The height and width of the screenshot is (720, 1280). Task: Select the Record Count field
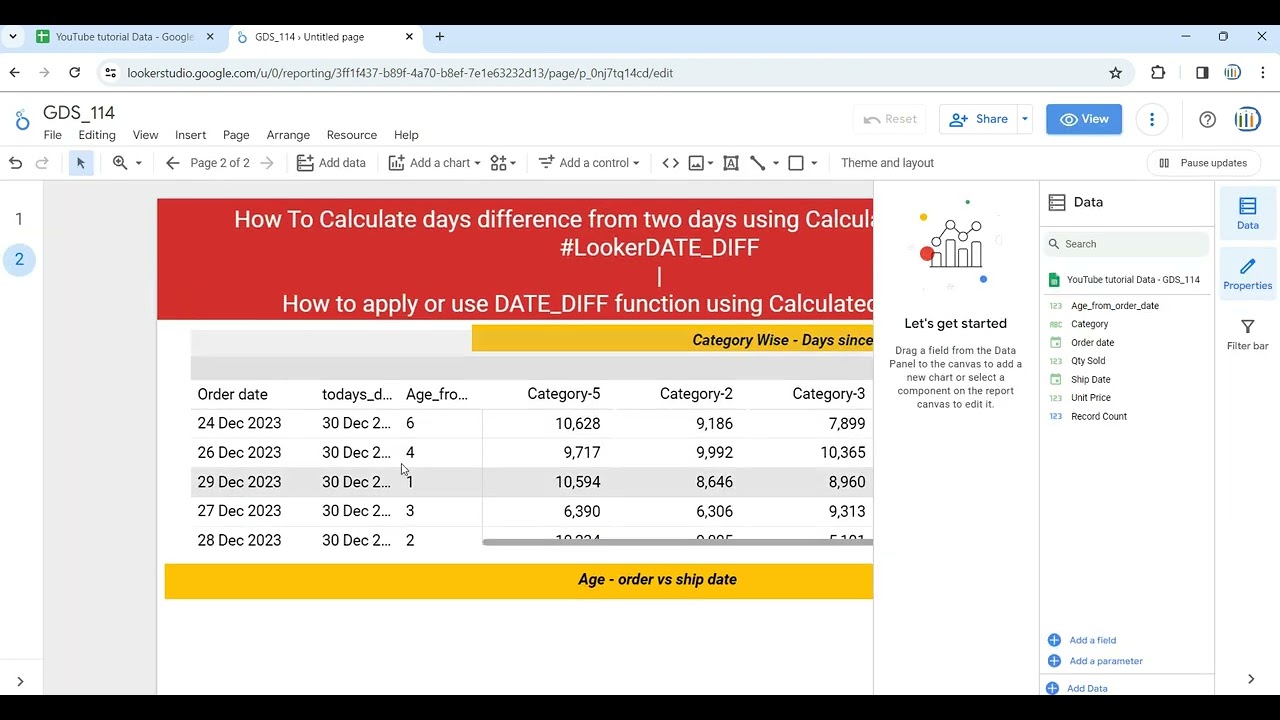click(x=1098, y=416)
